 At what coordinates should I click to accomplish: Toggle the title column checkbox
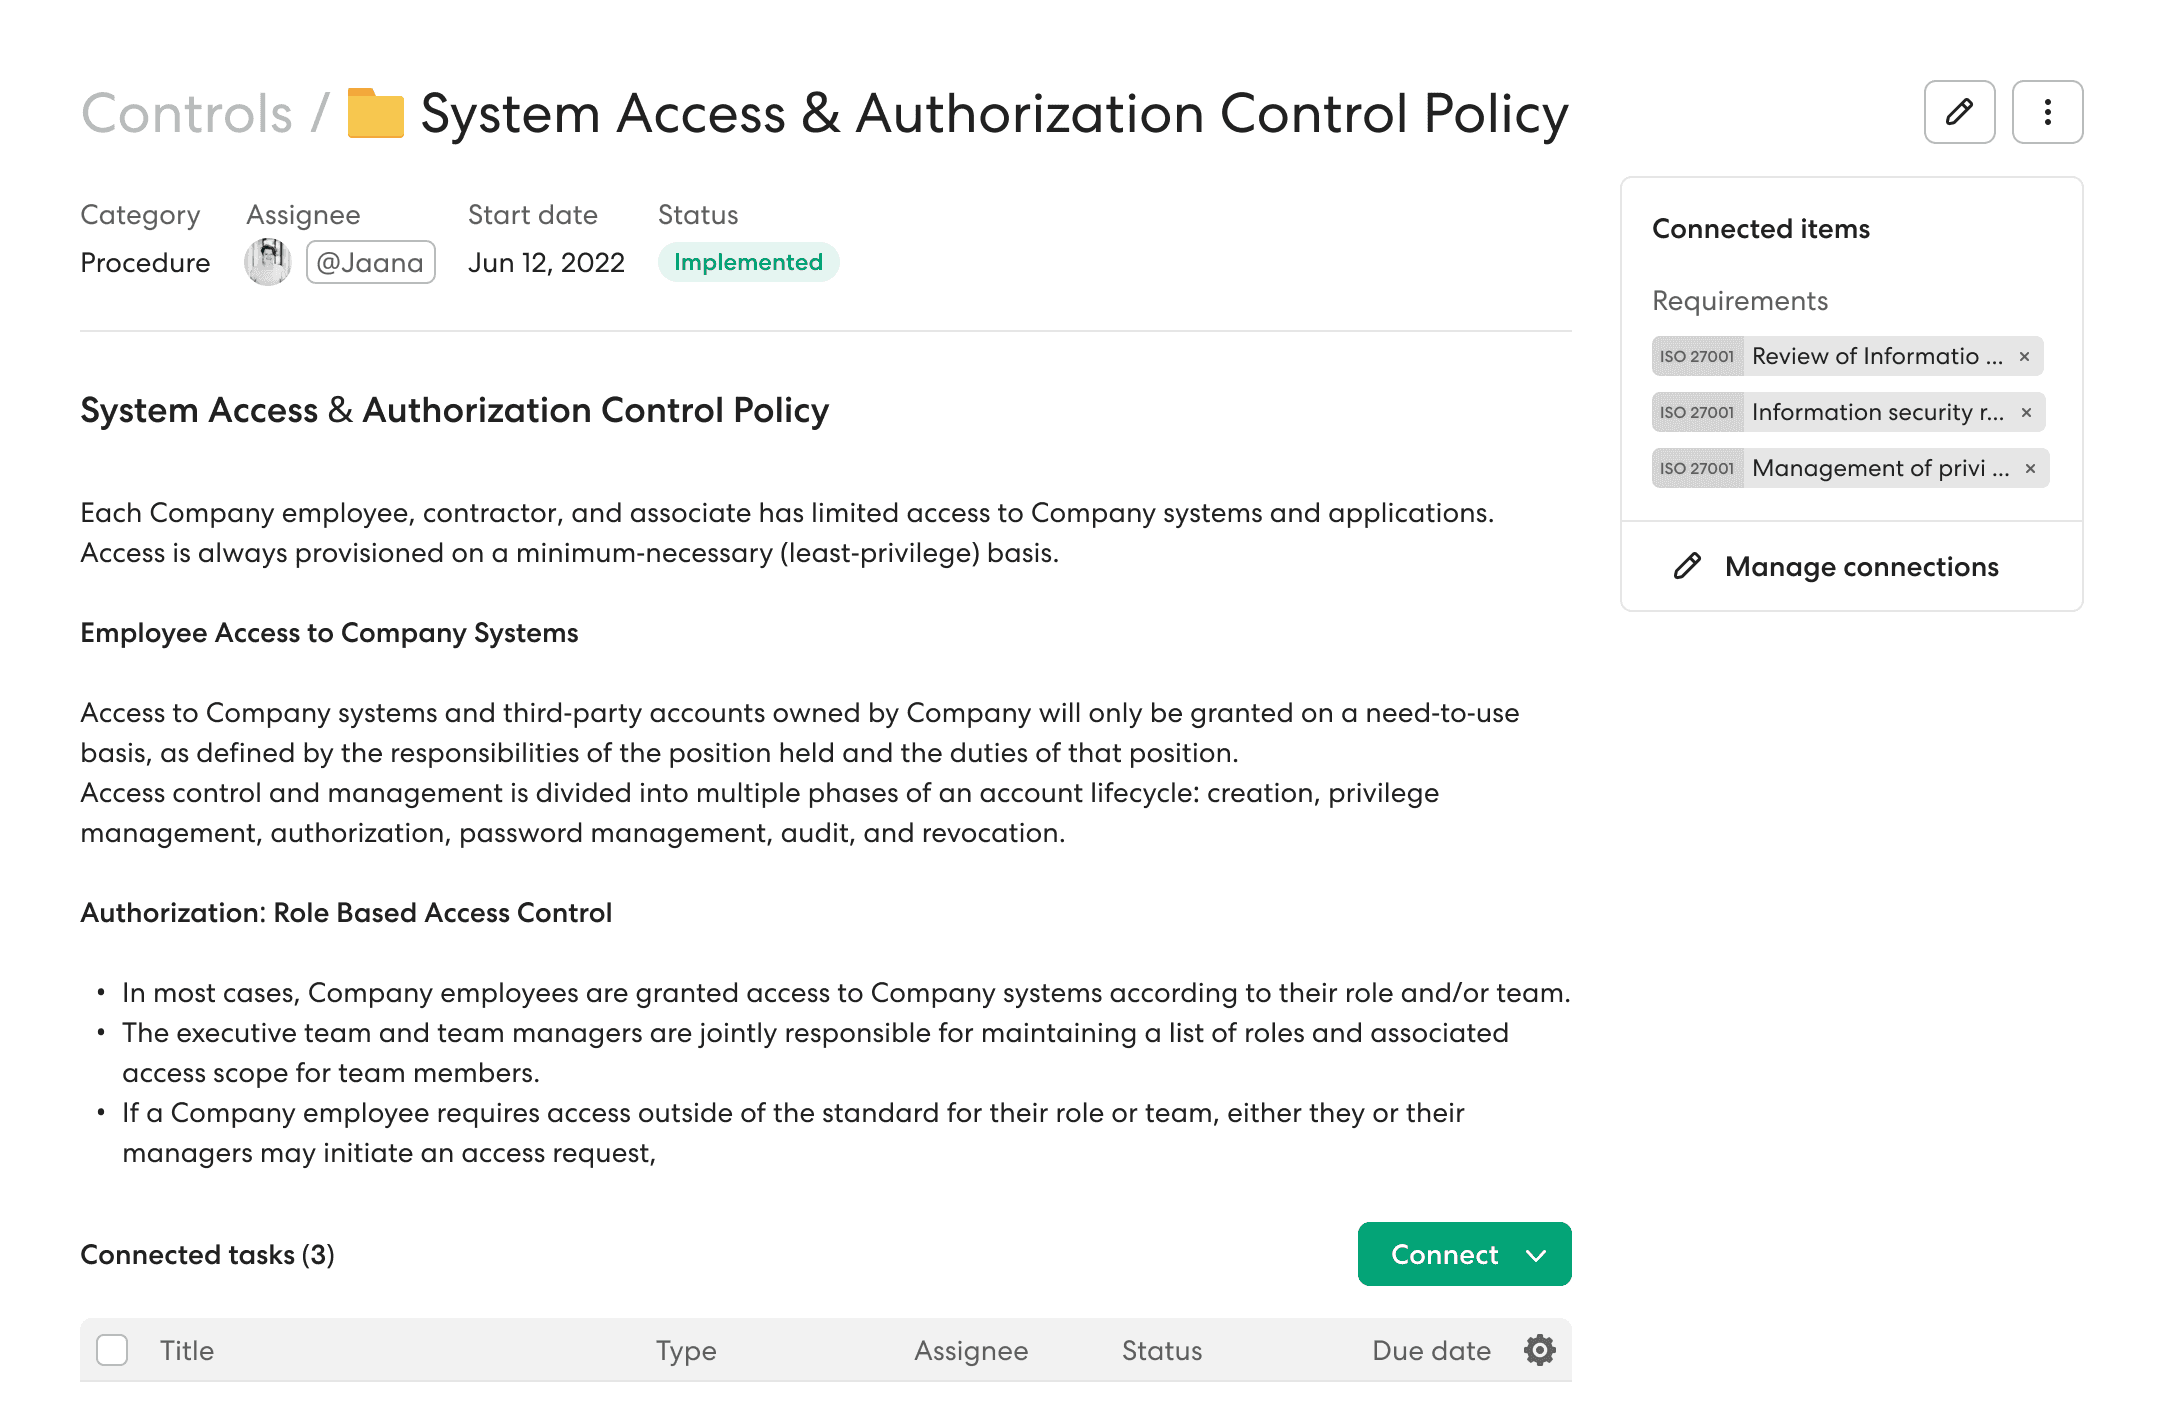pos(112,1350)
